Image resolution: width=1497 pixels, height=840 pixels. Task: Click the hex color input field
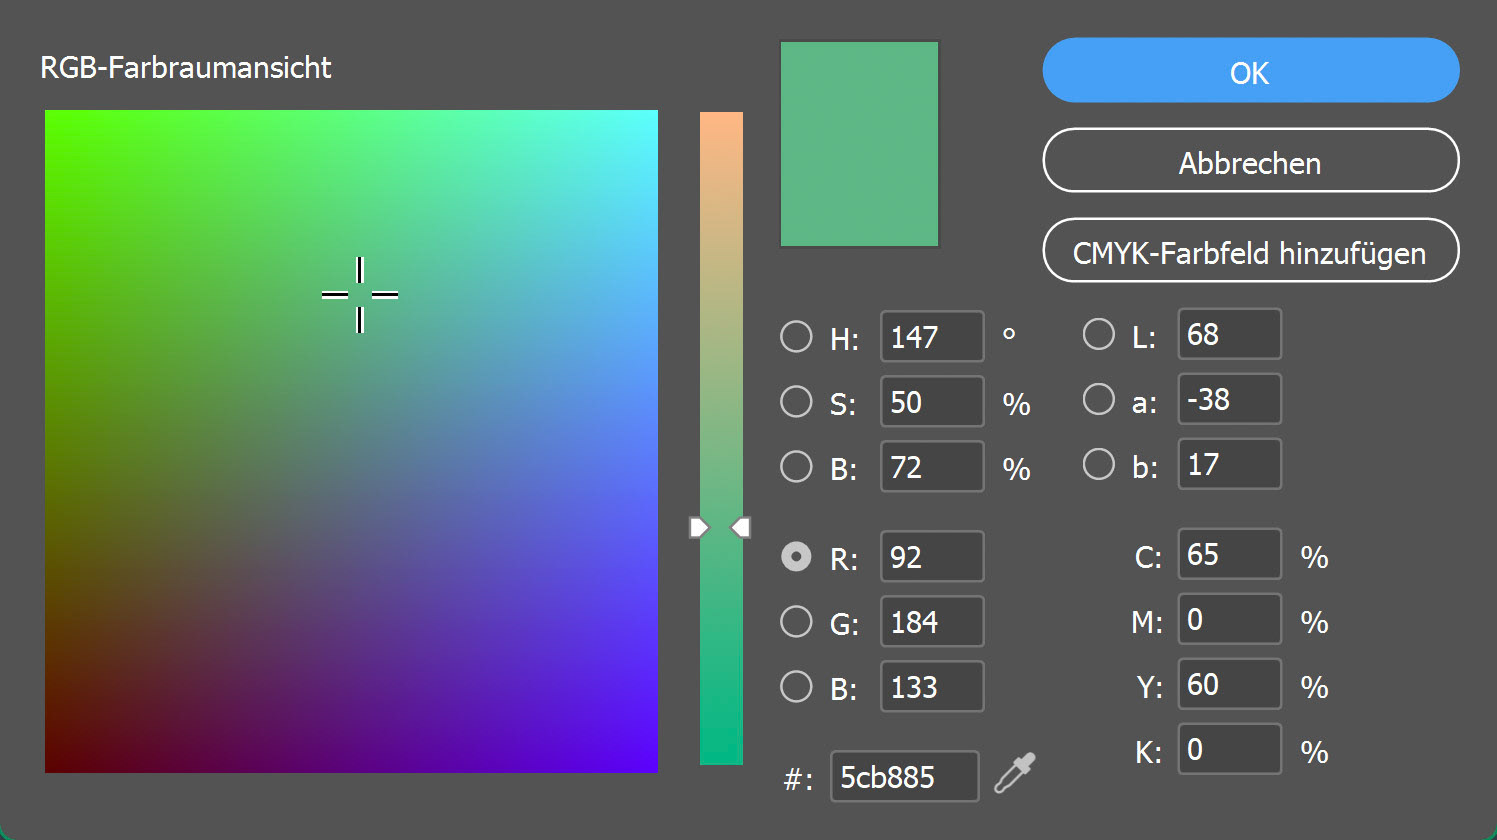click(903, 777)
